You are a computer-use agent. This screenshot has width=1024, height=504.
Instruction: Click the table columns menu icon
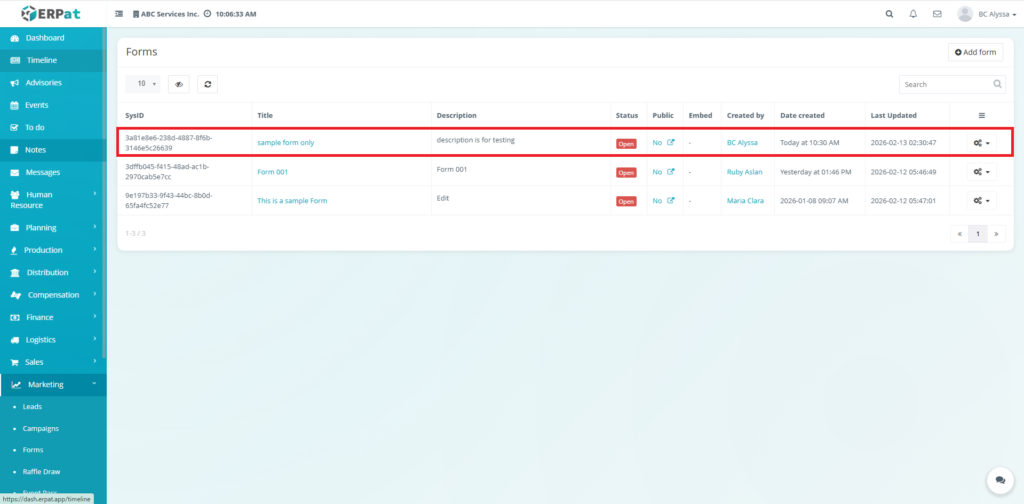pyautogui.click(x=981, y=116)
